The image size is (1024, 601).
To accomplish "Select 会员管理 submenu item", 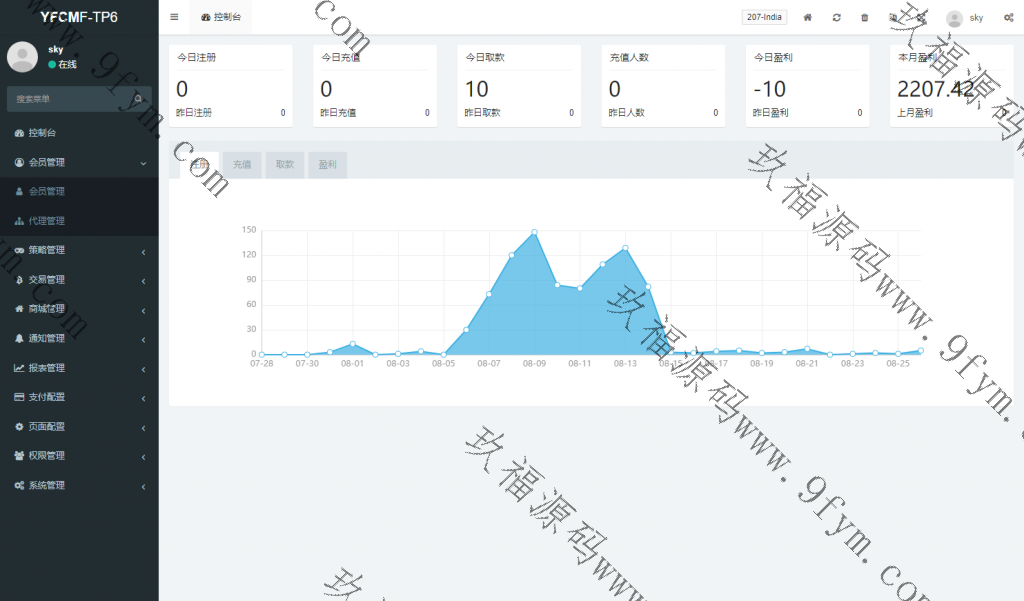I will click(46, 191).
